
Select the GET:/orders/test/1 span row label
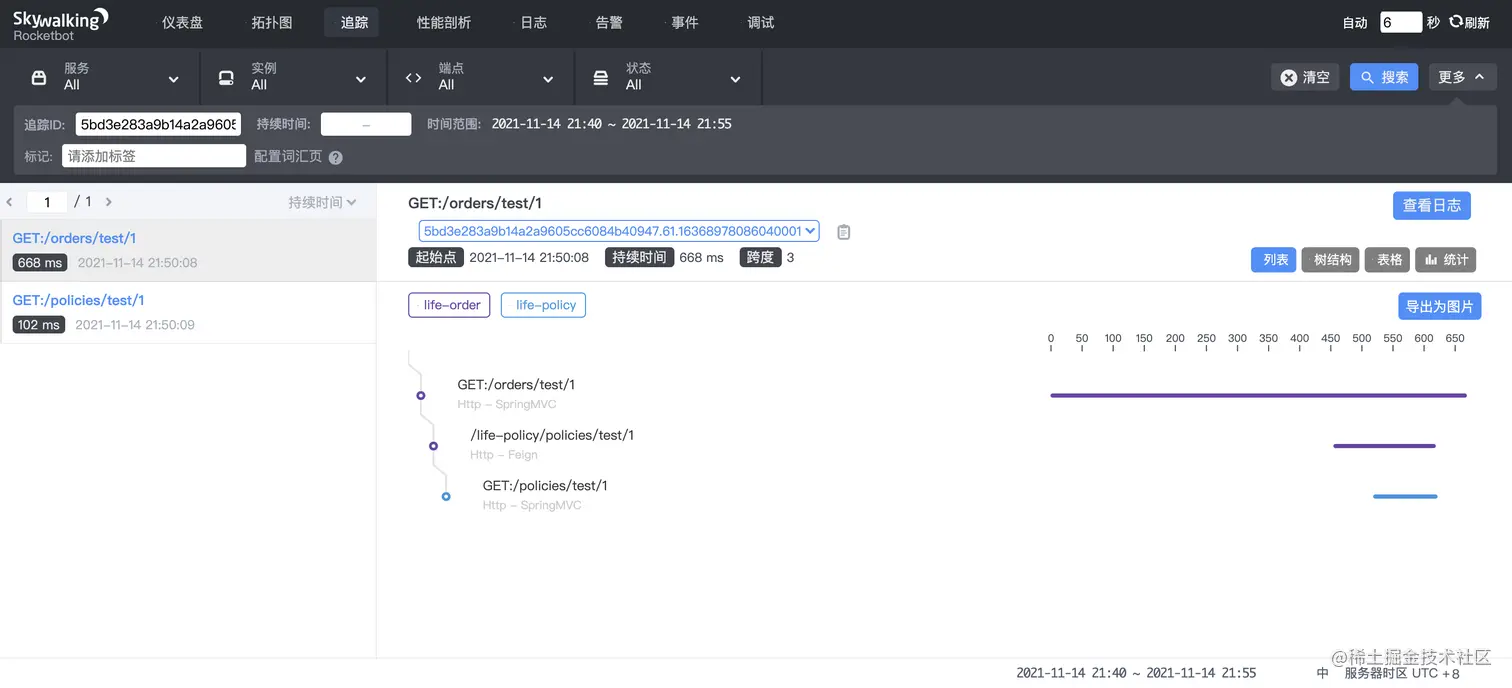click(516, 385)
